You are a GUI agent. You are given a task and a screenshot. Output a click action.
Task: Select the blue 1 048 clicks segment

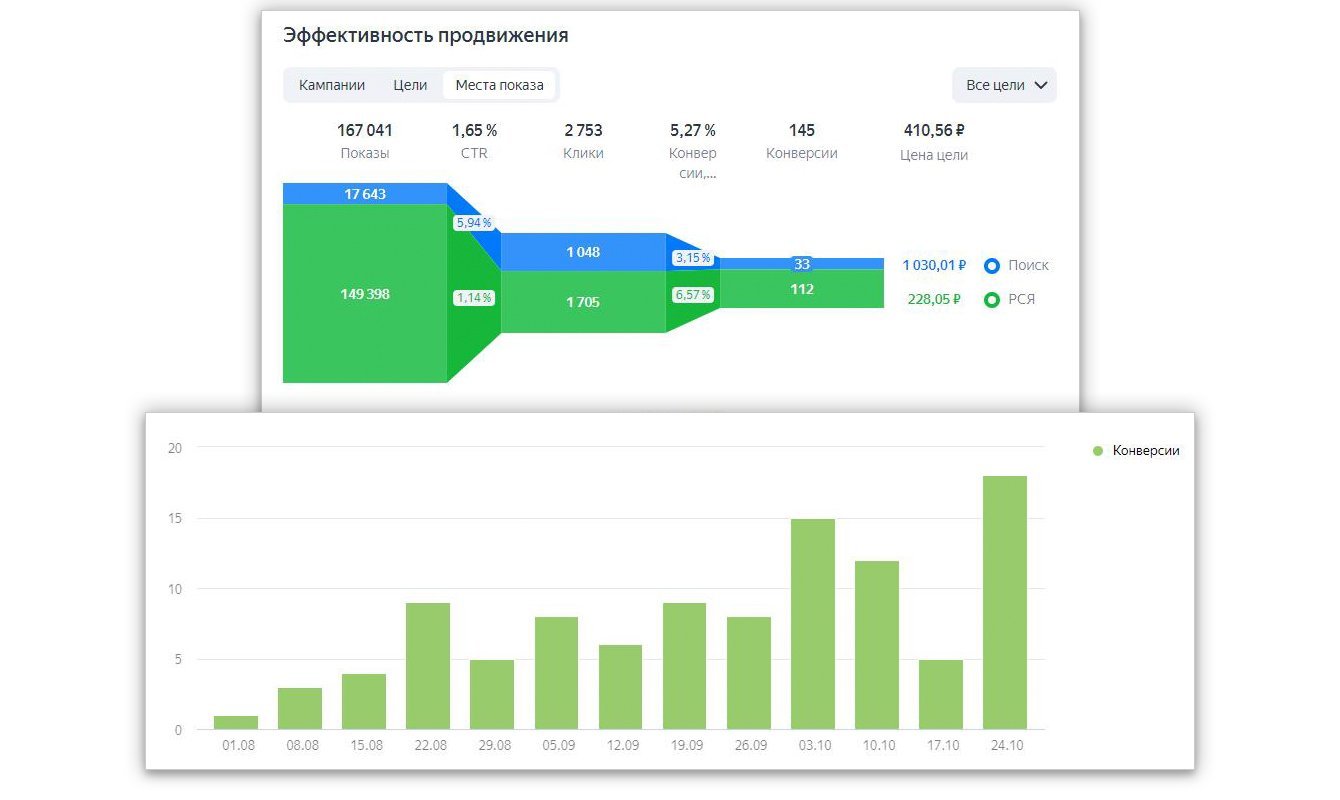click(x=583, y=252)
